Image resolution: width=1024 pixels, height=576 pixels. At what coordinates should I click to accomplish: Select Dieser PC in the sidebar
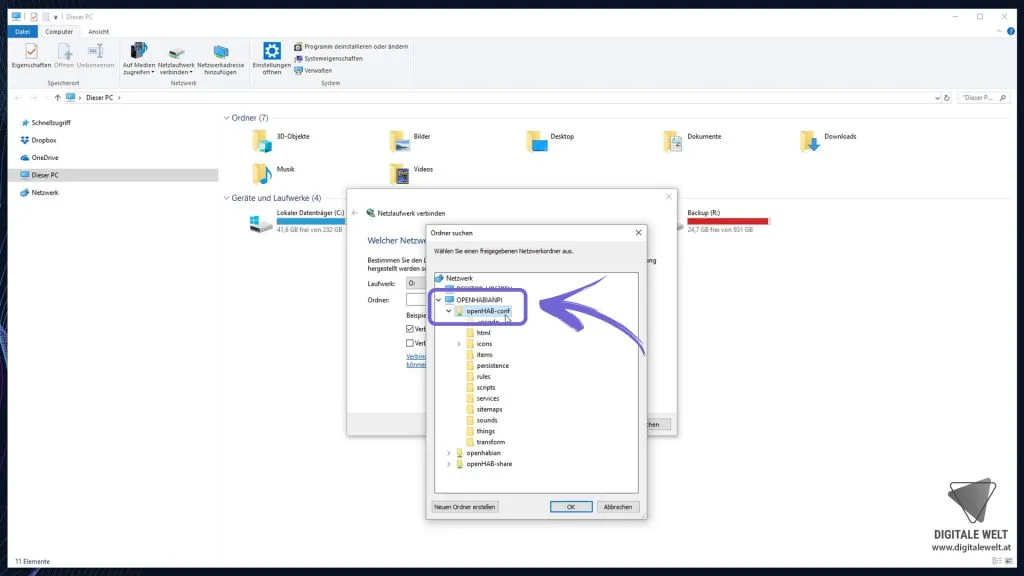pos(114,175)
